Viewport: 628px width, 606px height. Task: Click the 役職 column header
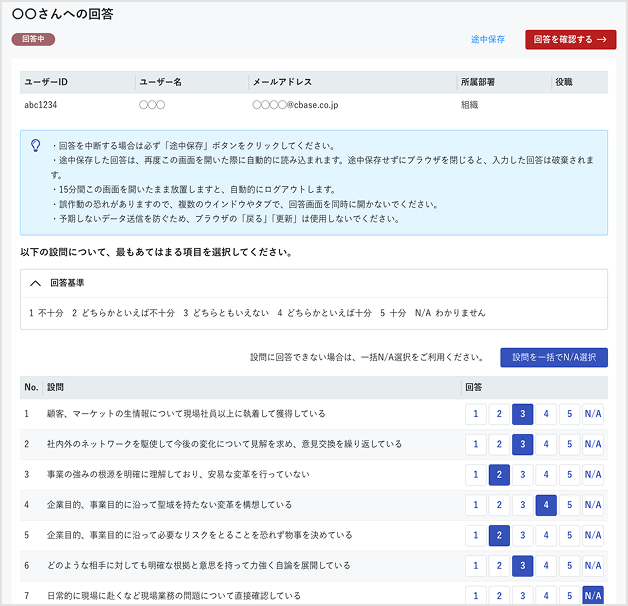[564, 82]
